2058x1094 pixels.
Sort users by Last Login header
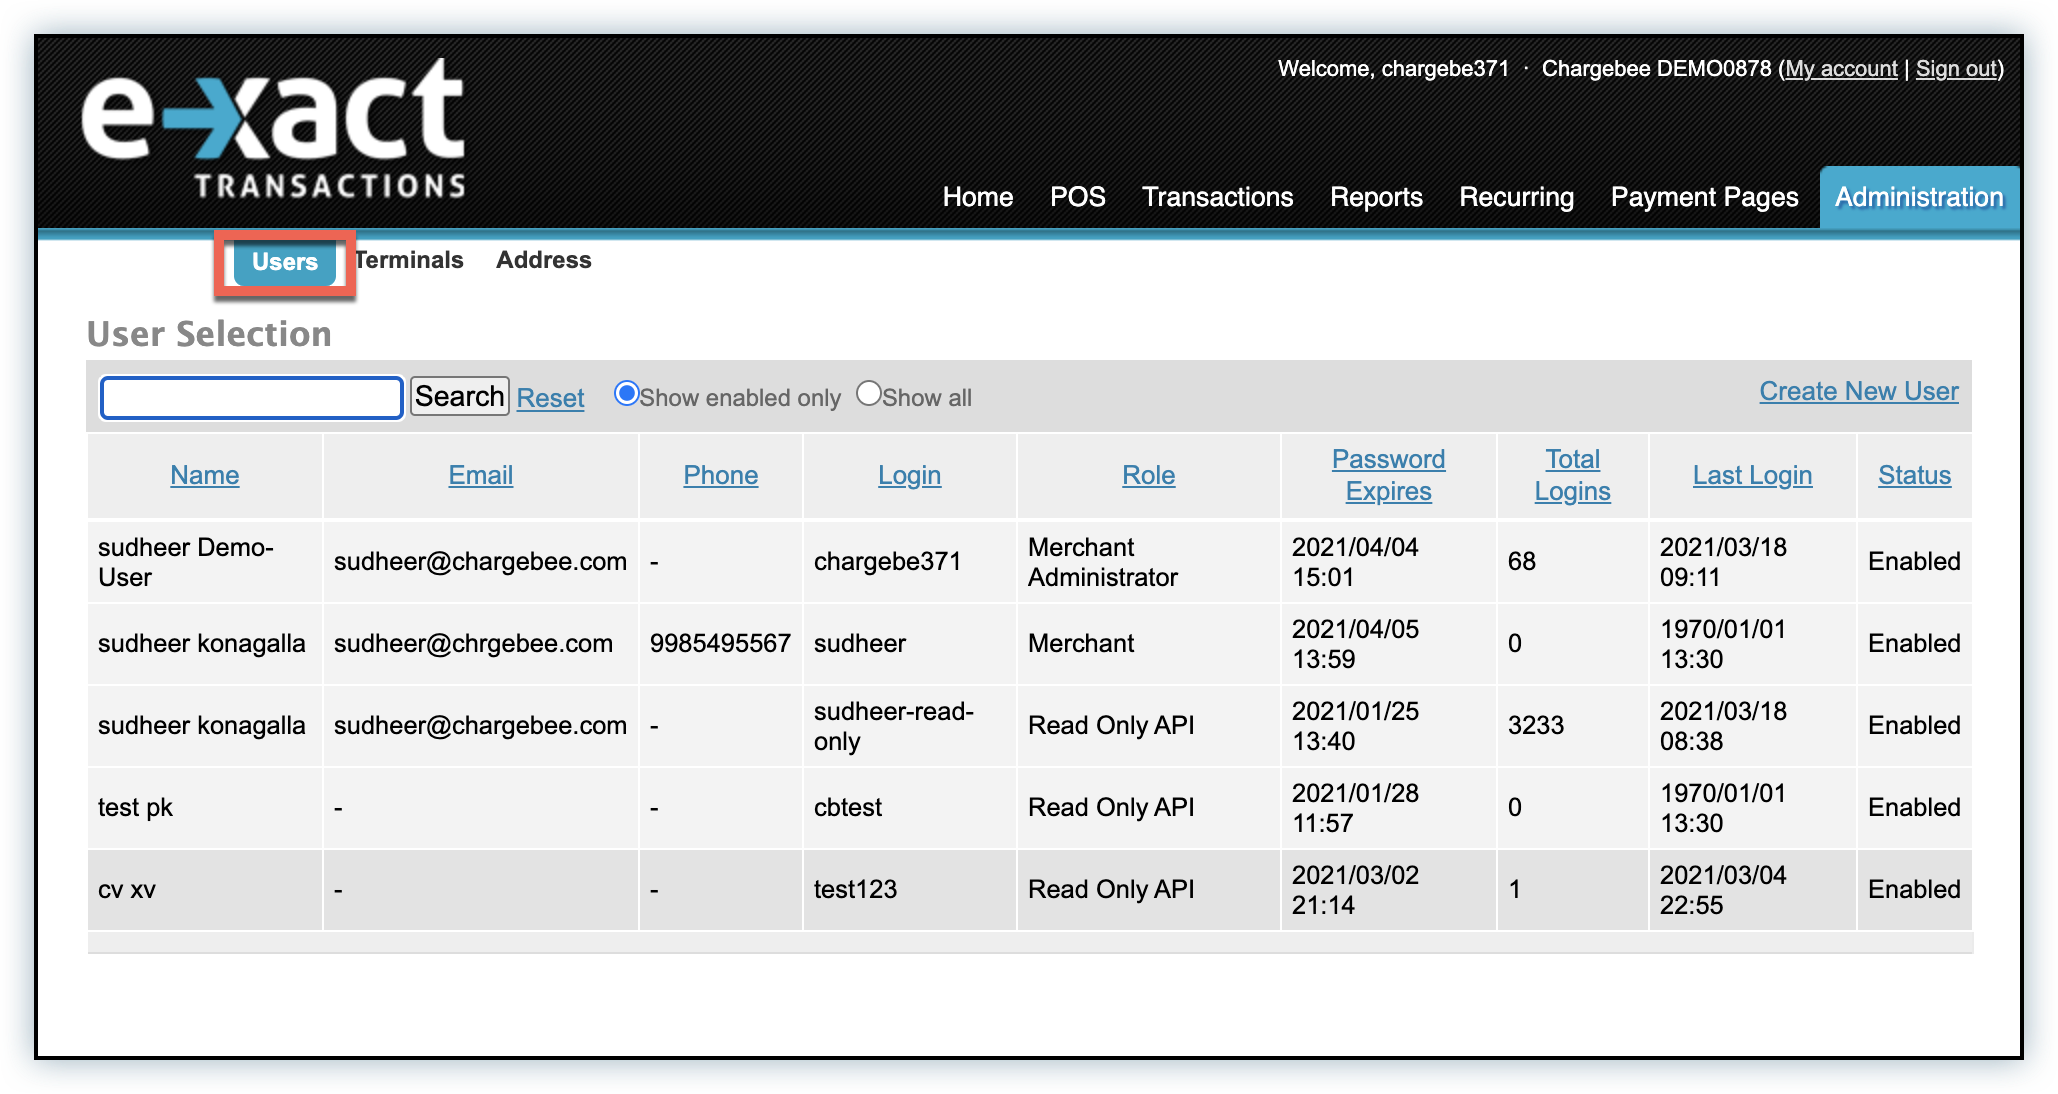coord(1752,475)
